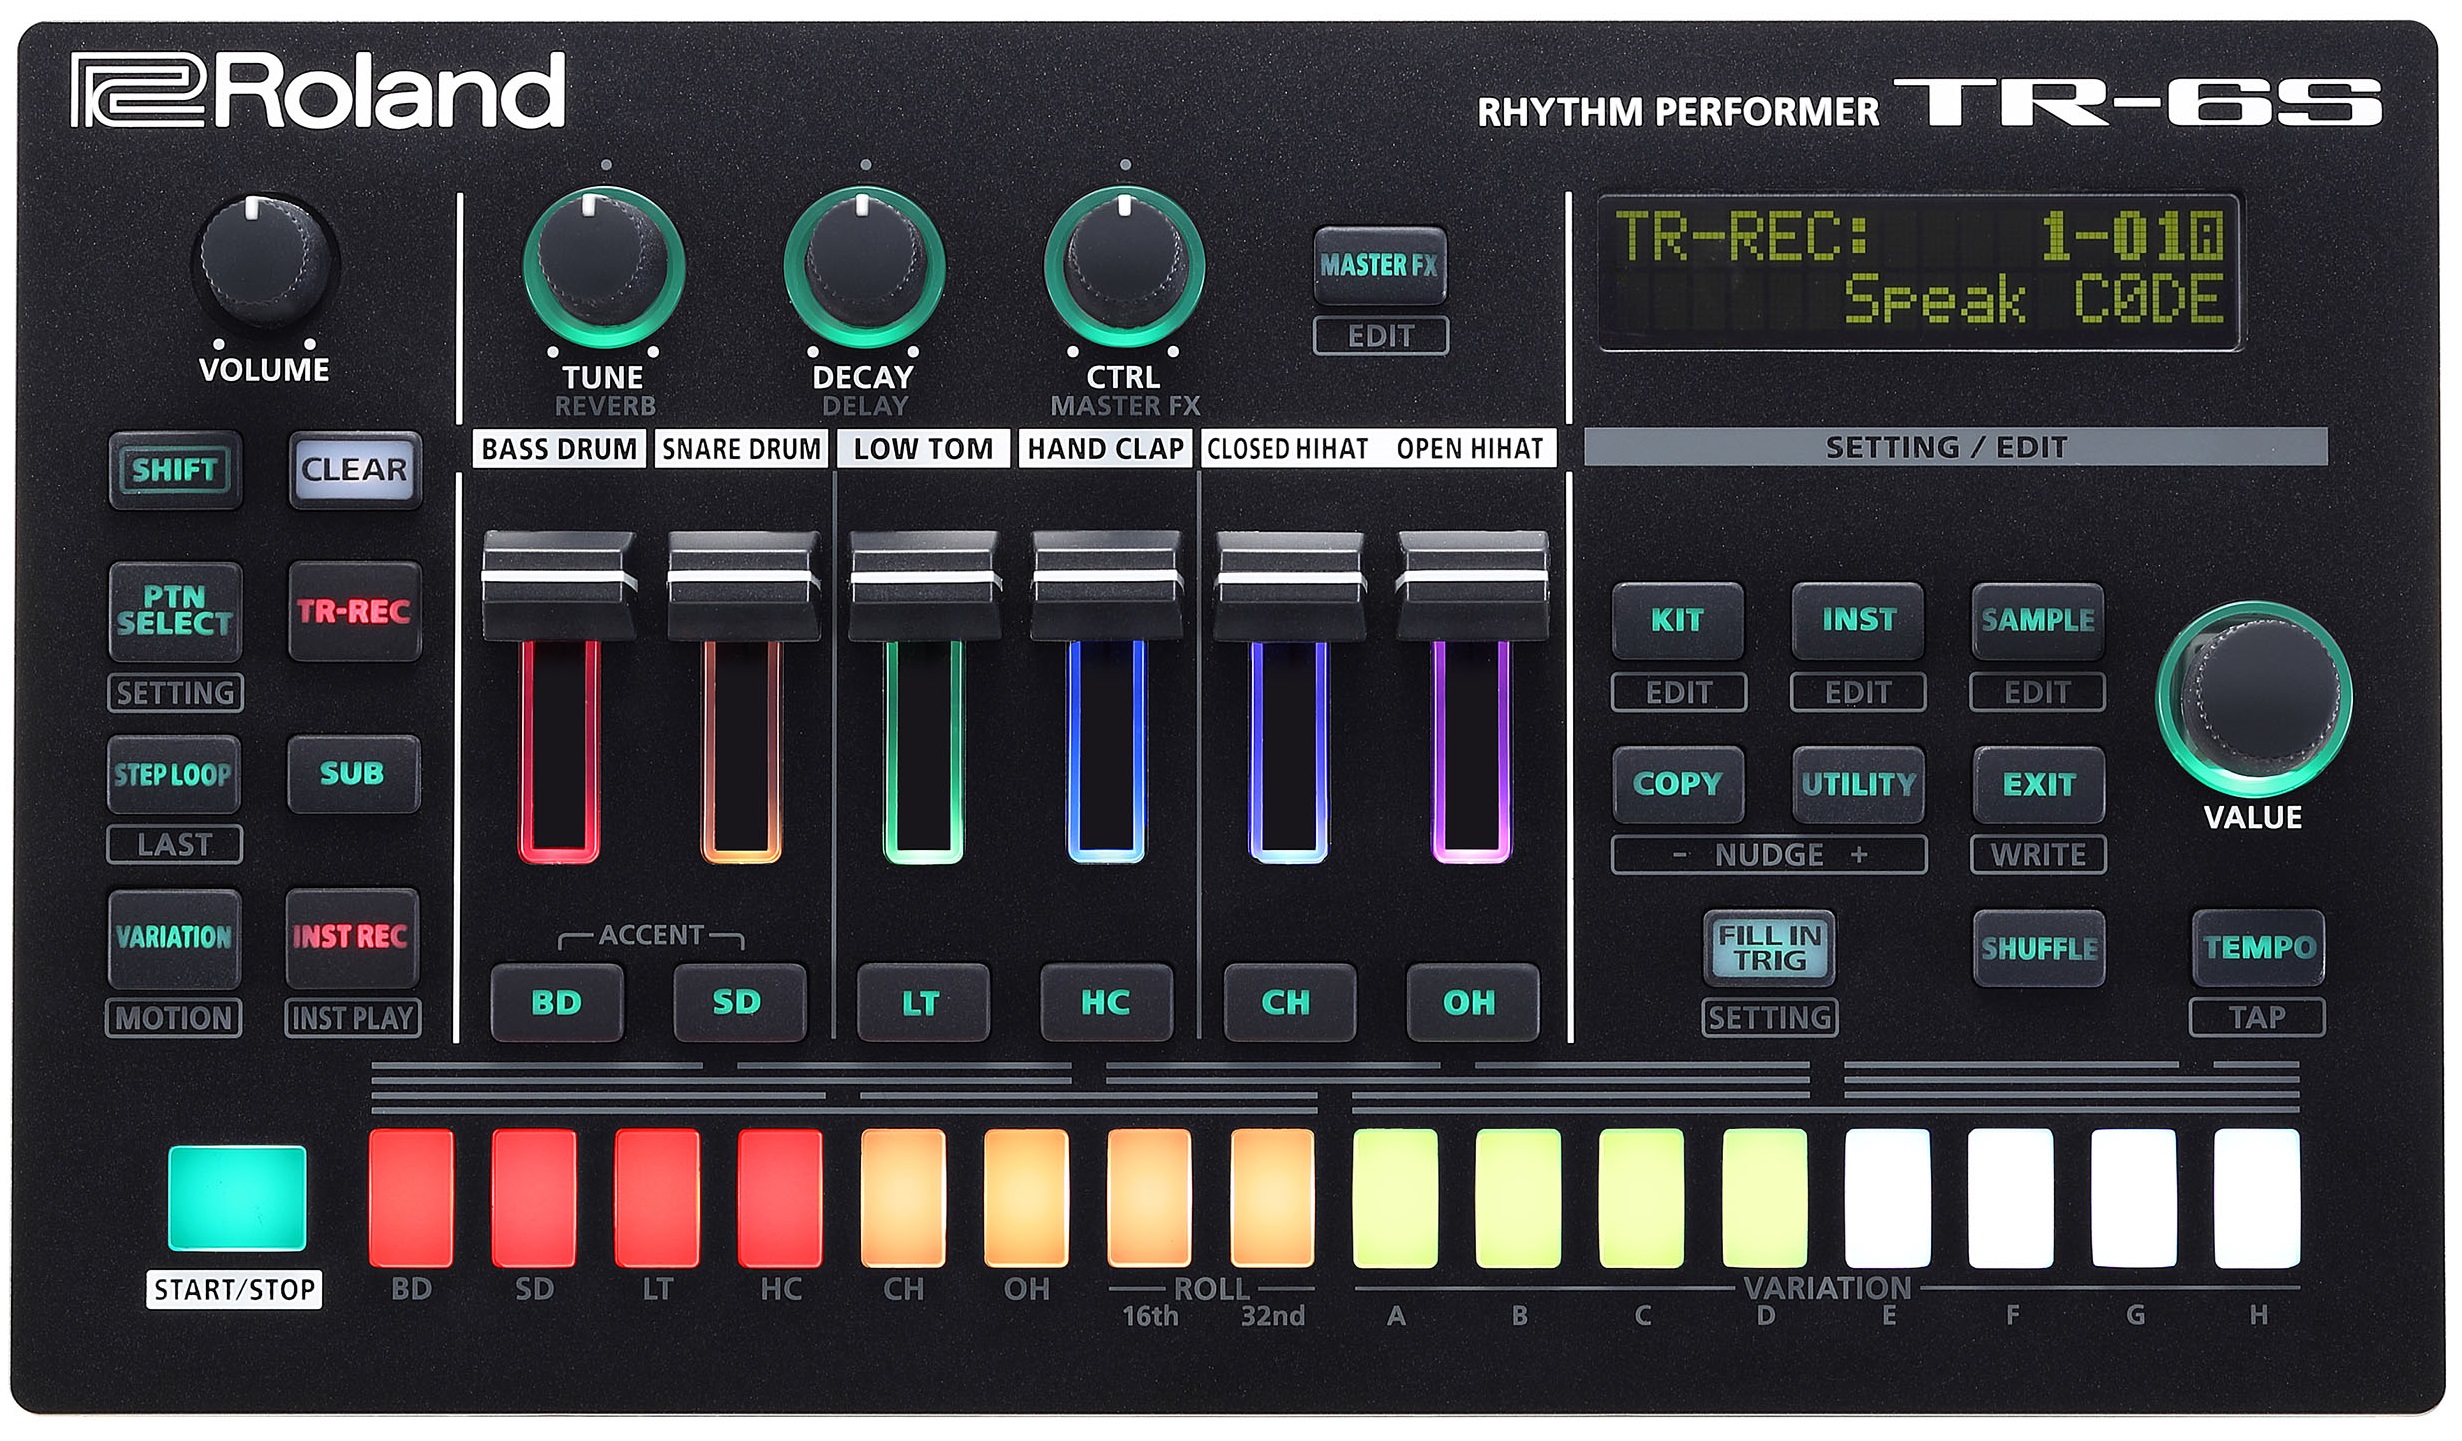This screenshot has width=2462, height=1441.
Task: Click the SNARE DRUM channel label
Action: (741, 449)
